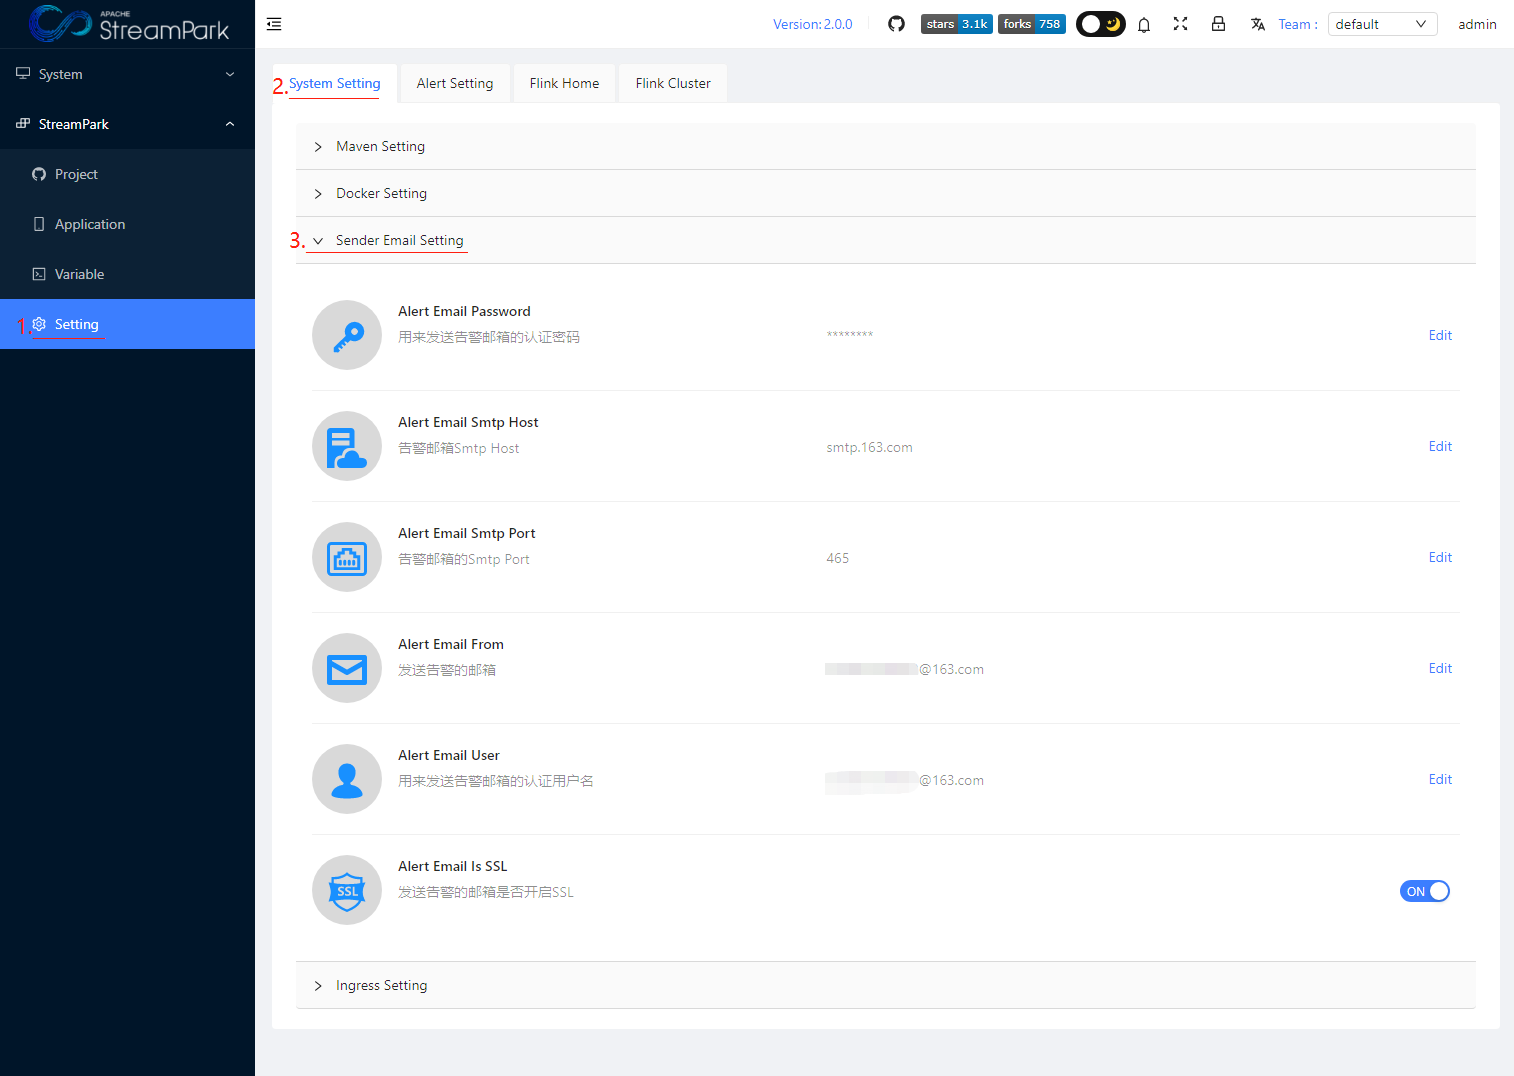Expand the Docker Setting section
This screenshot has width=1514, height=1076.
(381, 194)
